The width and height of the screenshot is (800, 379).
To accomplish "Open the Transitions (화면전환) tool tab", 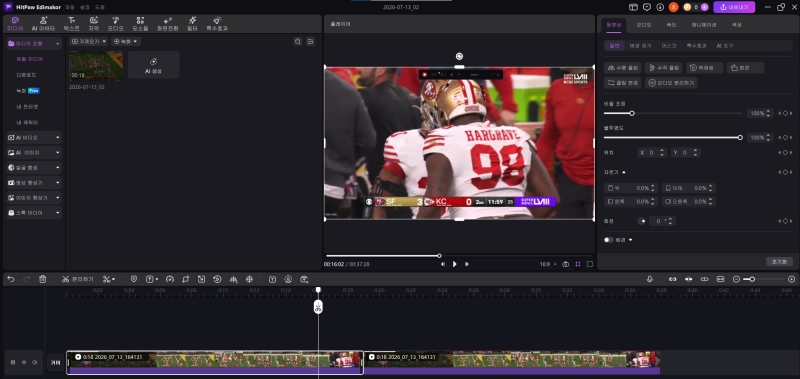I will click(x=167, y=23).
